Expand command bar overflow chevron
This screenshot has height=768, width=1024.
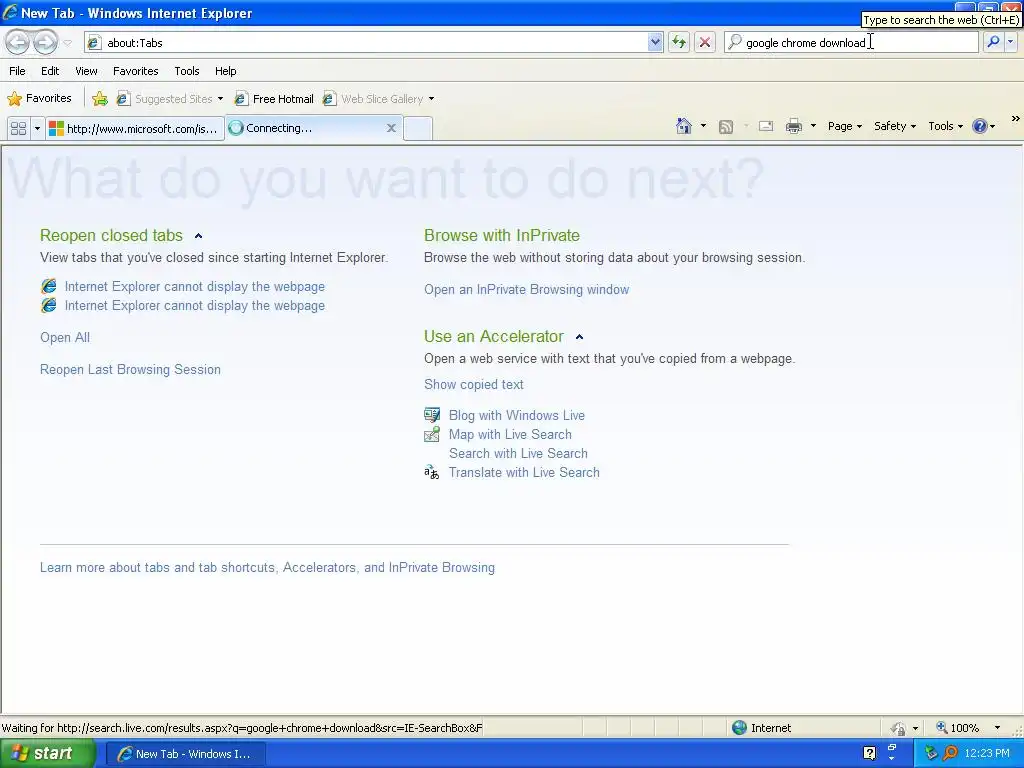tap(1016, 119)
